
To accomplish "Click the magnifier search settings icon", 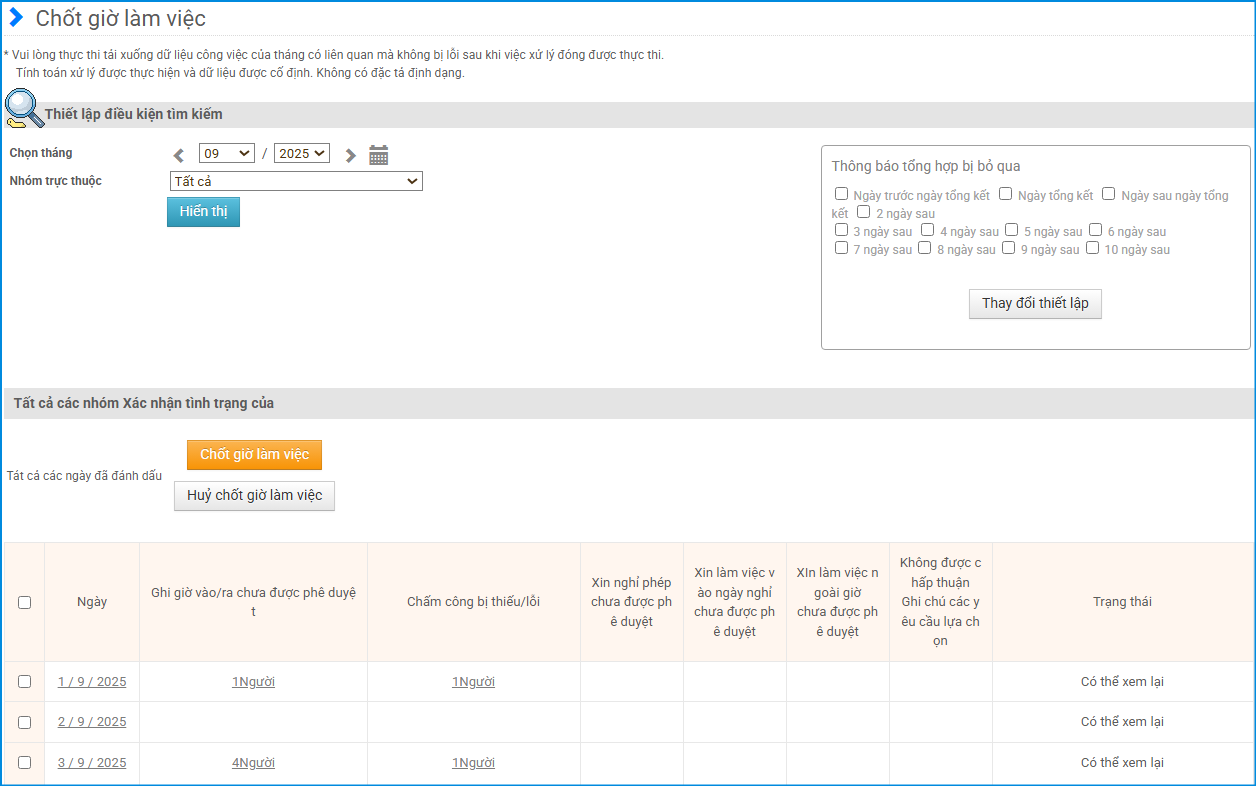I will point(23,109).
